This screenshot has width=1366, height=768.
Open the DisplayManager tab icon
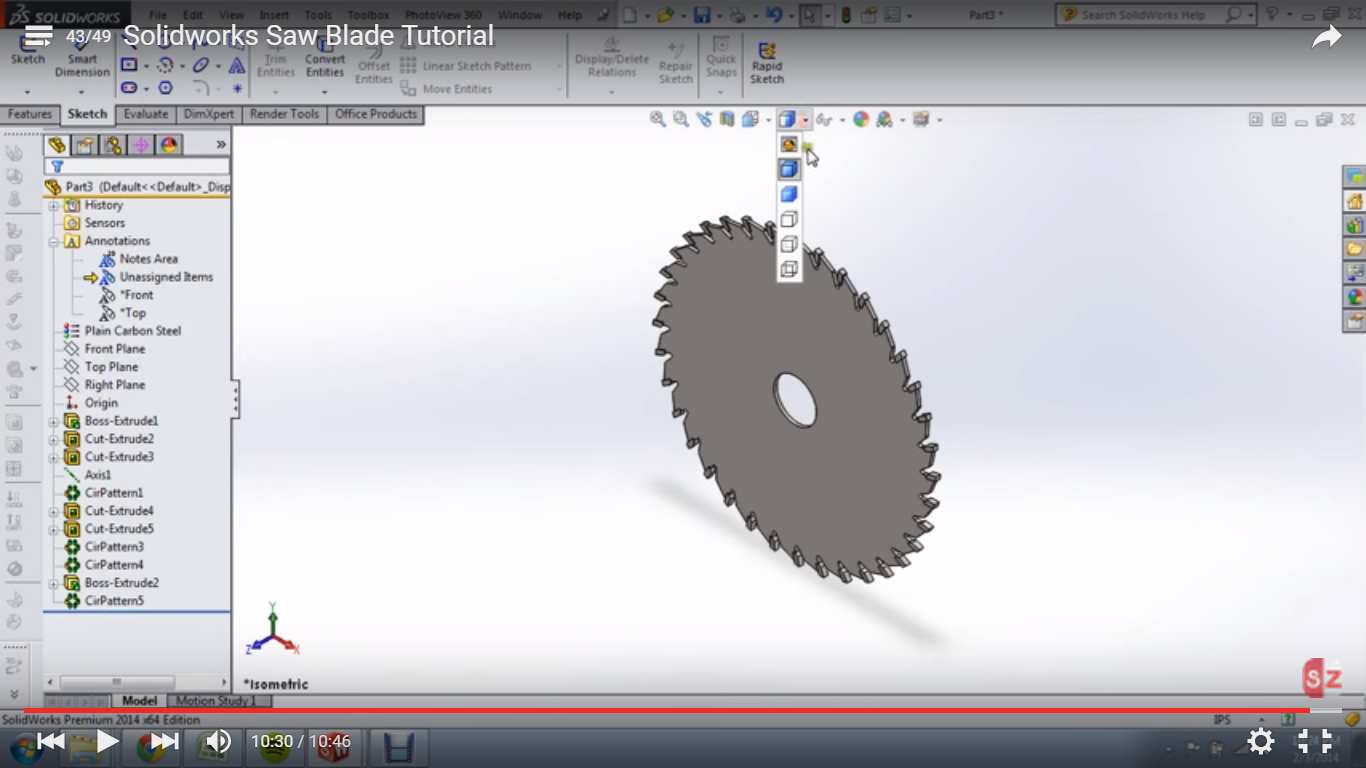click(169, 145)
